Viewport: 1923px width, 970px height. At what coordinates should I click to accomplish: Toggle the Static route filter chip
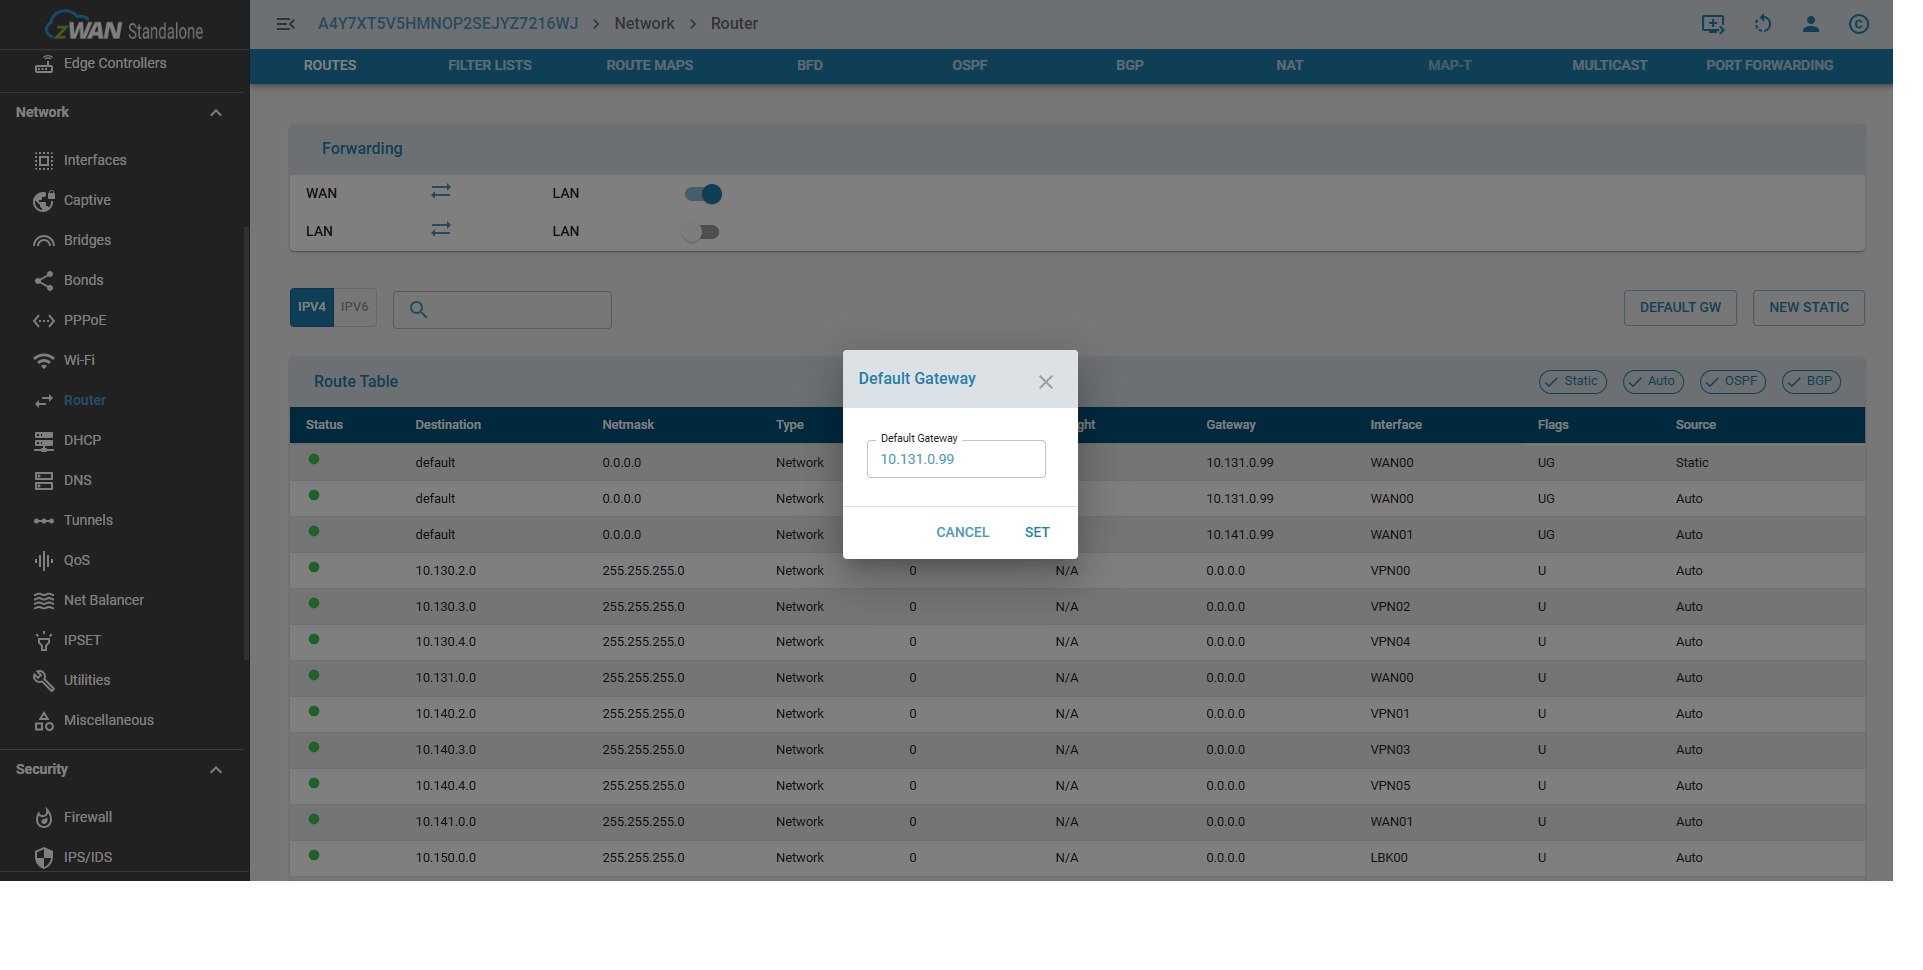(1572, 382)
